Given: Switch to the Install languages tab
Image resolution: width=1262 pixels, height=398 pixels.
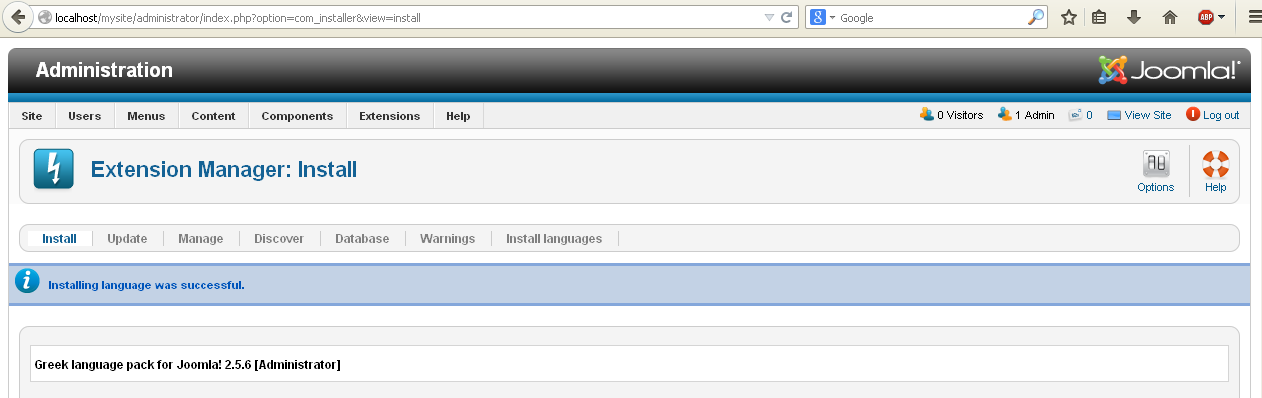Looking at the screenshot, I should tap(554, 239).
